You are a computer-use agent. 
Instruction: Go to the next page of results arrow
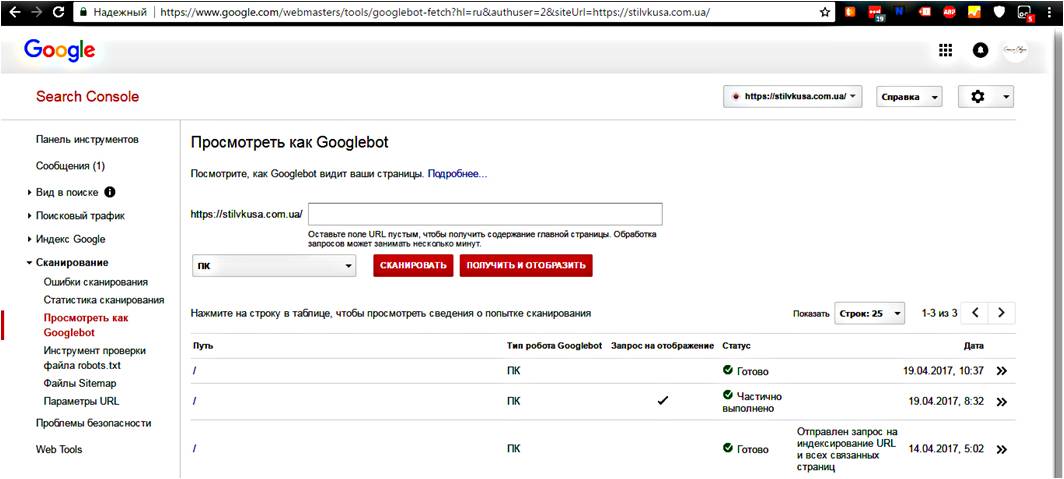[x=1001, y=313]
